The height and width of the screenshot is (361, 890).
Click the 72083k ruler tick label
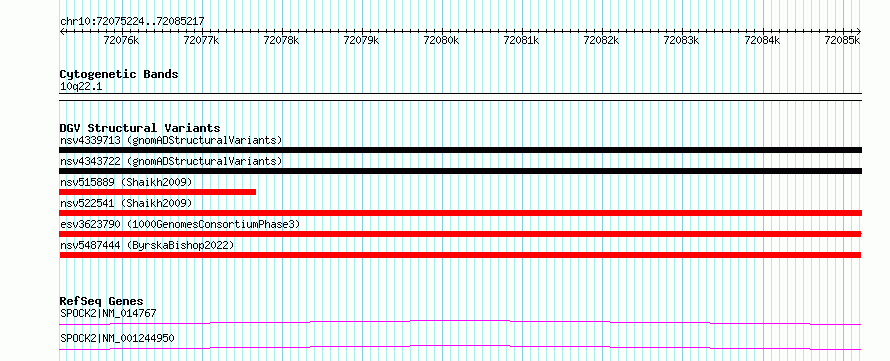pyautogui.click(x=682, y=40)
